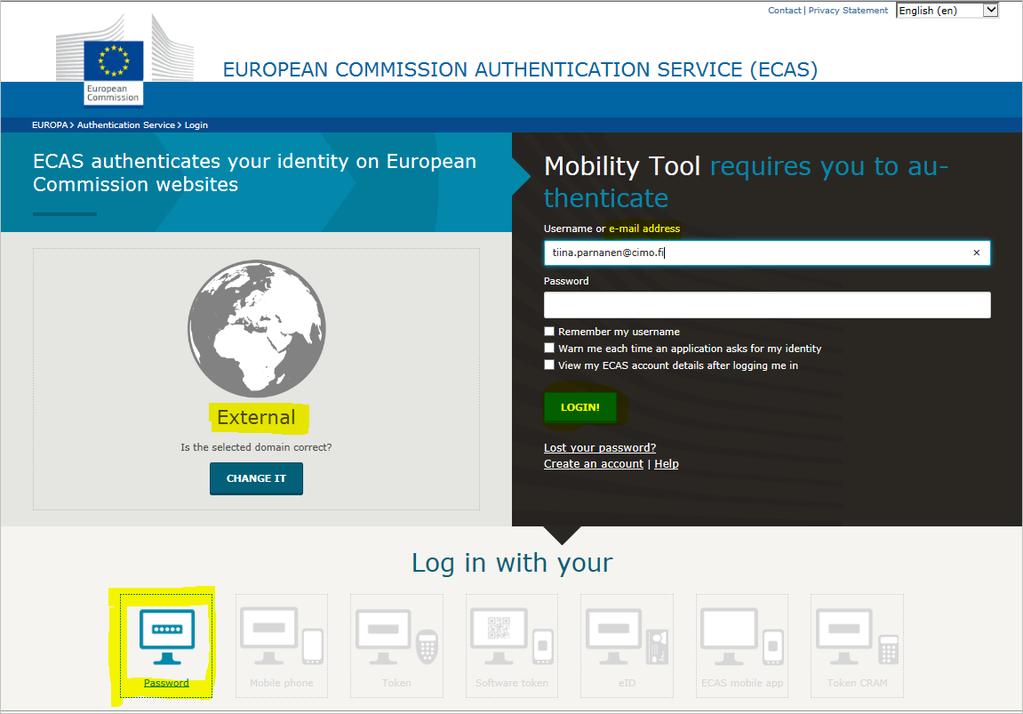Open the English (en) language dropdown

pos(947,10)
